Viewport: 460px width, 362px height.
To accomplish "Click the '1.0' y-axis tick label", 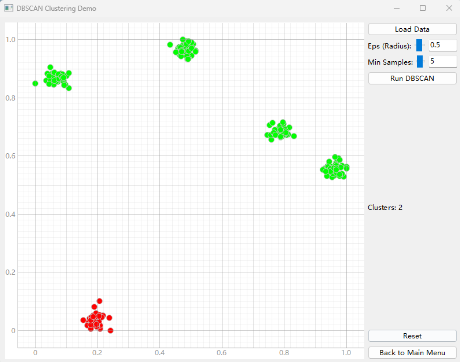I will [x=11, y=40].
